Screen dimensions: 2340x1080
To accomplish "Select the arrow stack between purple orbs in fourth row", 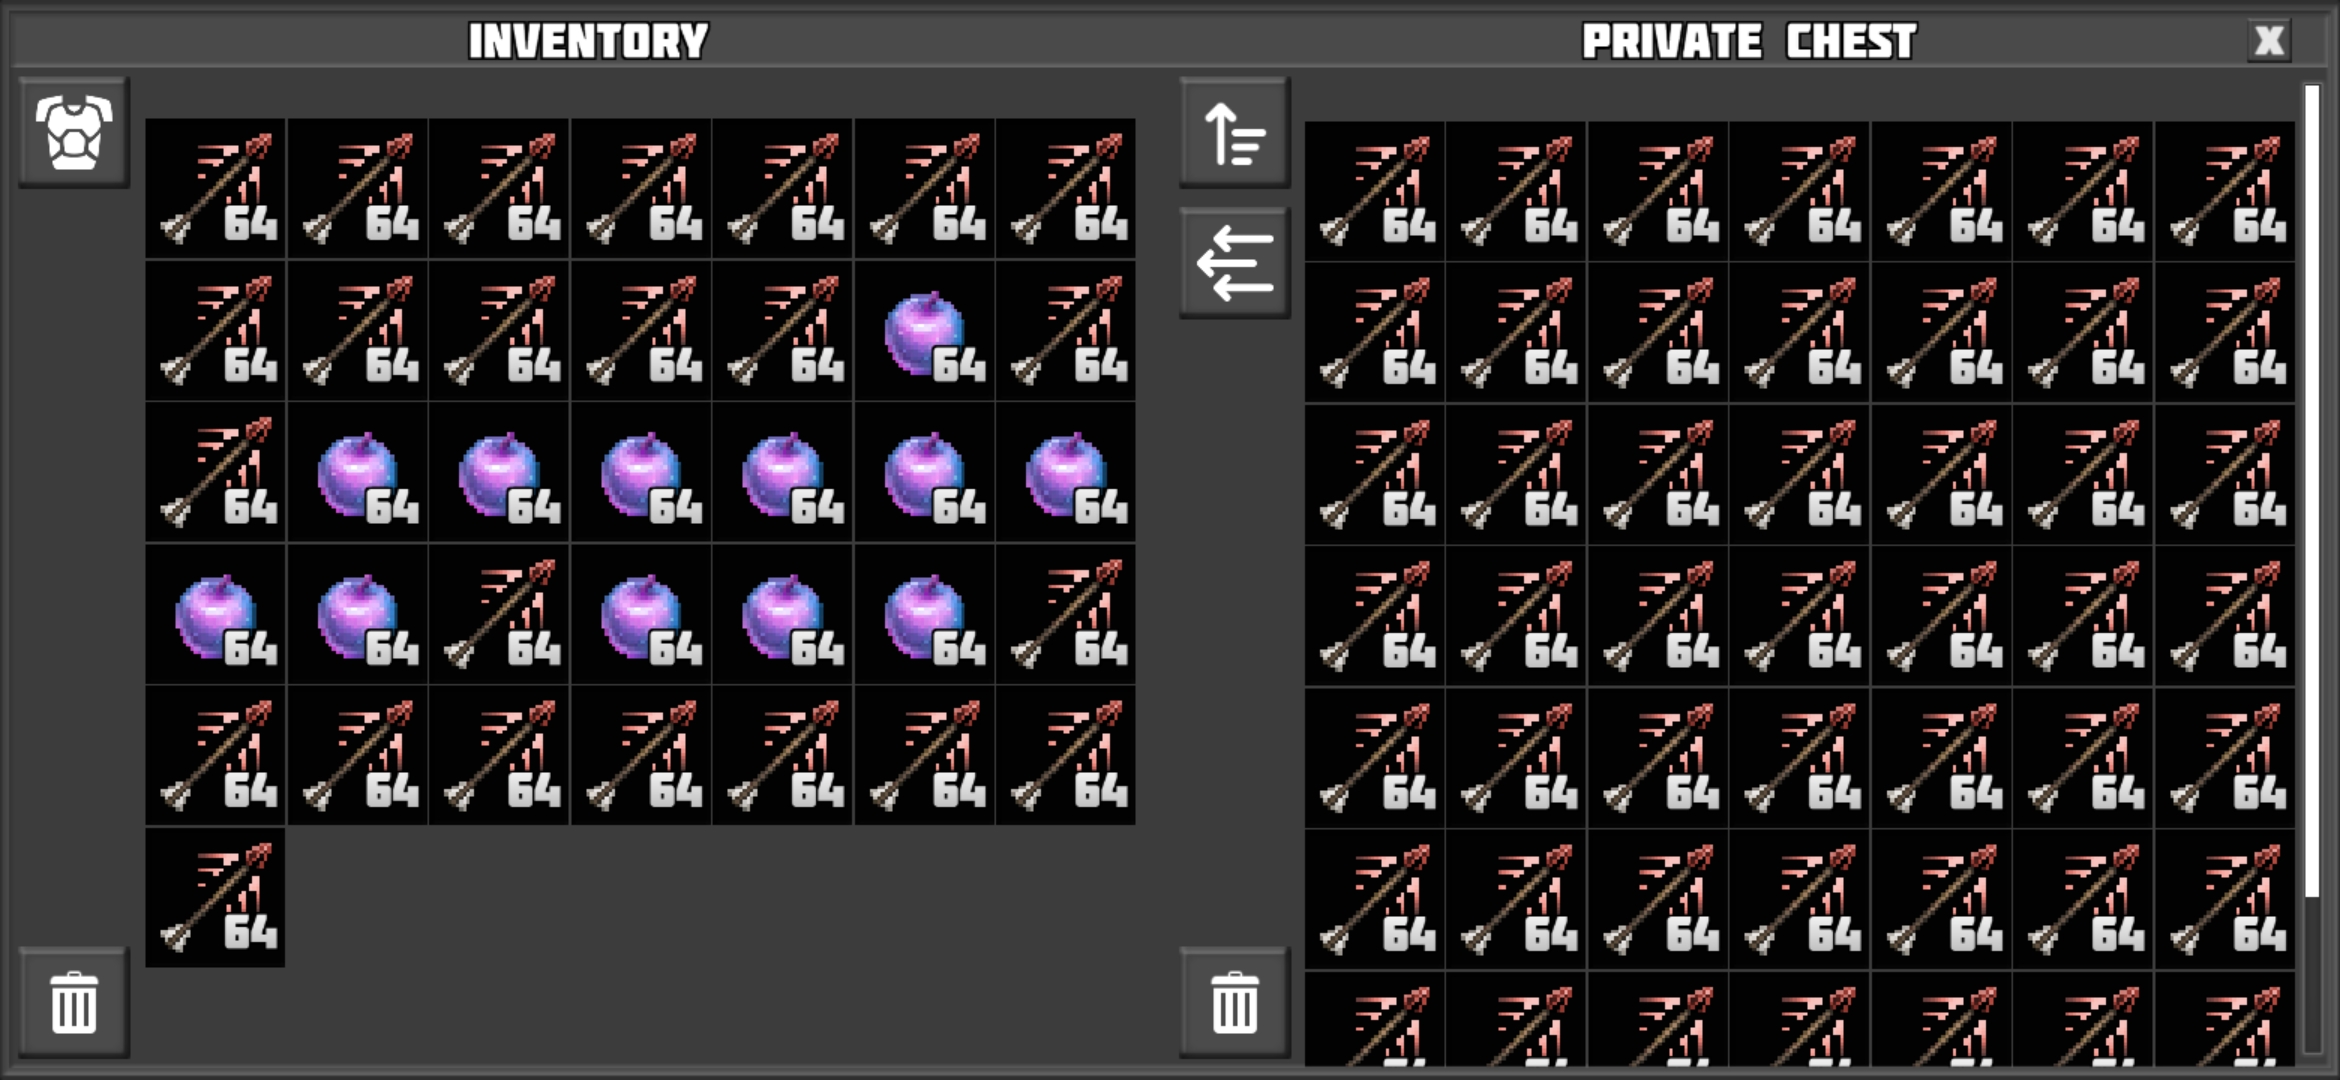I will tap(499, 614).
